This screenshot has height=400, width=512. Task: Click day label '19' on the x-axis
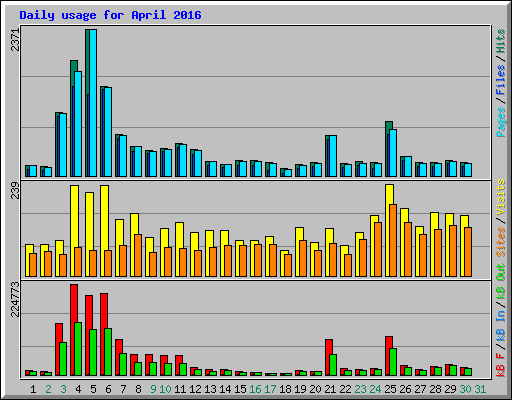(x=300, y=389)
